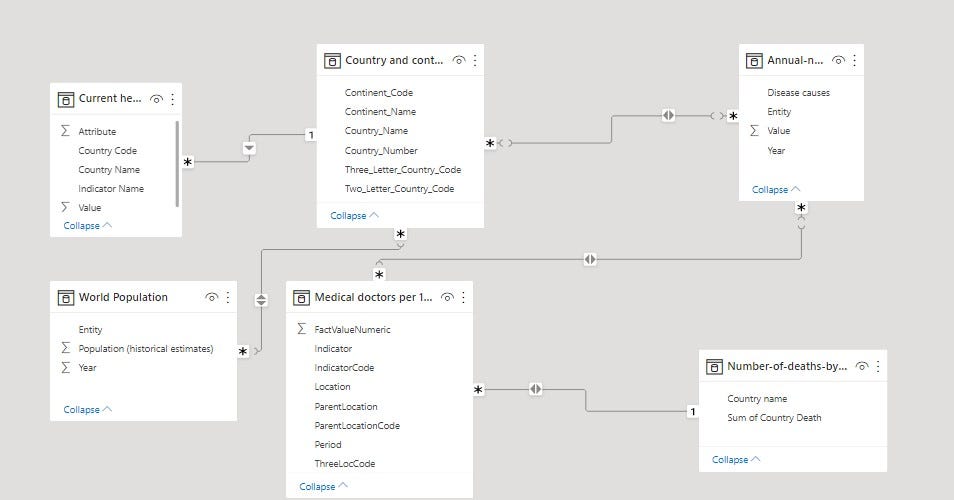Toggle visibility eye of Current he... table
The width and height of the screenshot is (954, 500).
[156, 99]
